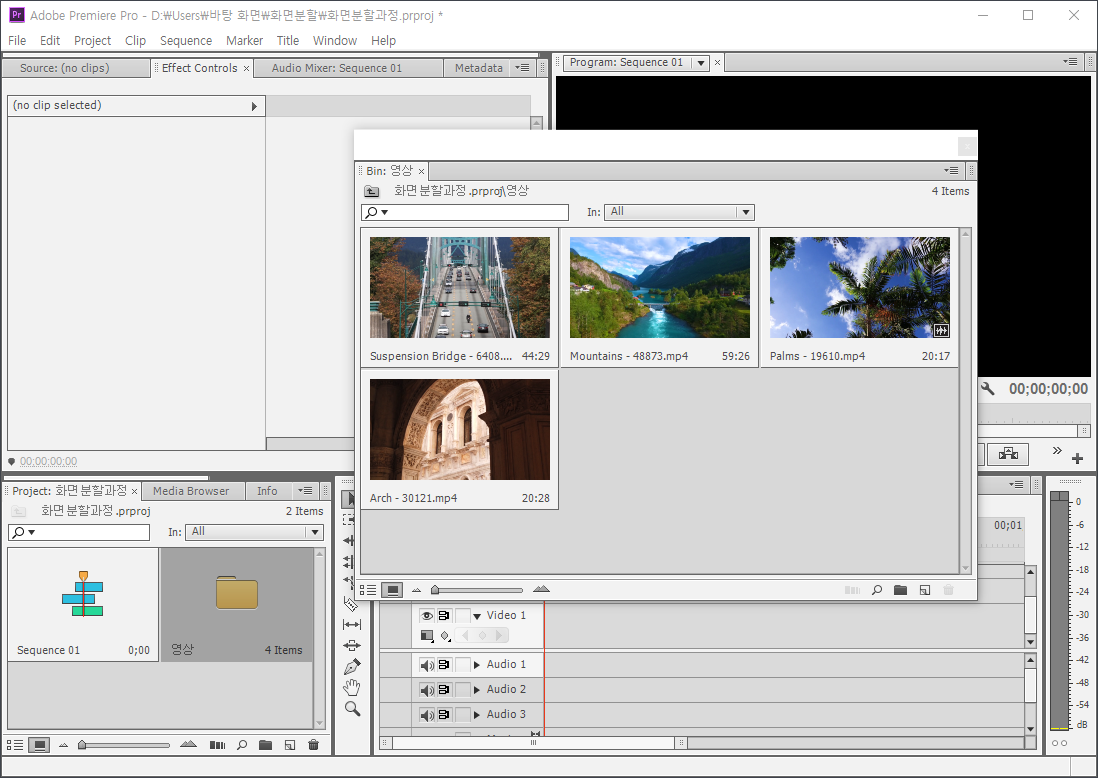
Task: Toggle track lock box on Video 1
Action: [x=462, y=616]
